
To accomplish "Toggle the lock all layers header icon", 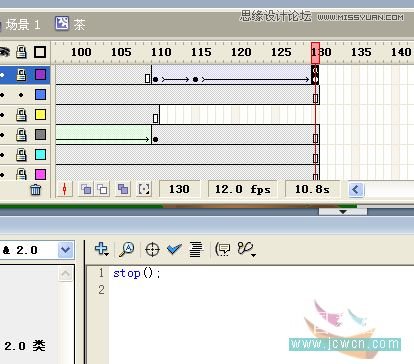I will click(x=21, y=52).
